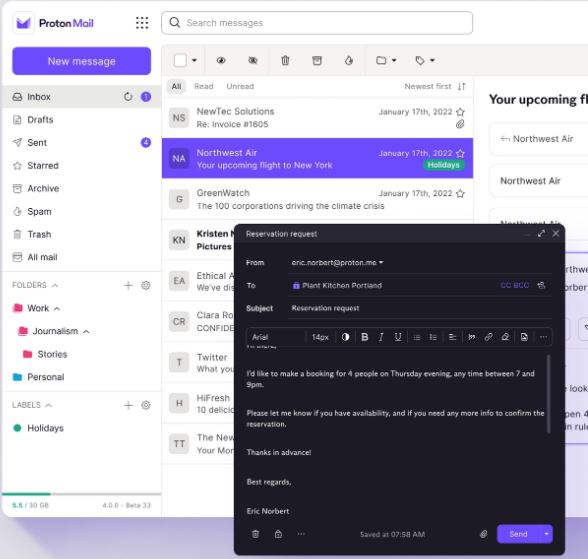Move selected messages to trash in toolbar
588x559 pixels.
click(x=285, y=60)
